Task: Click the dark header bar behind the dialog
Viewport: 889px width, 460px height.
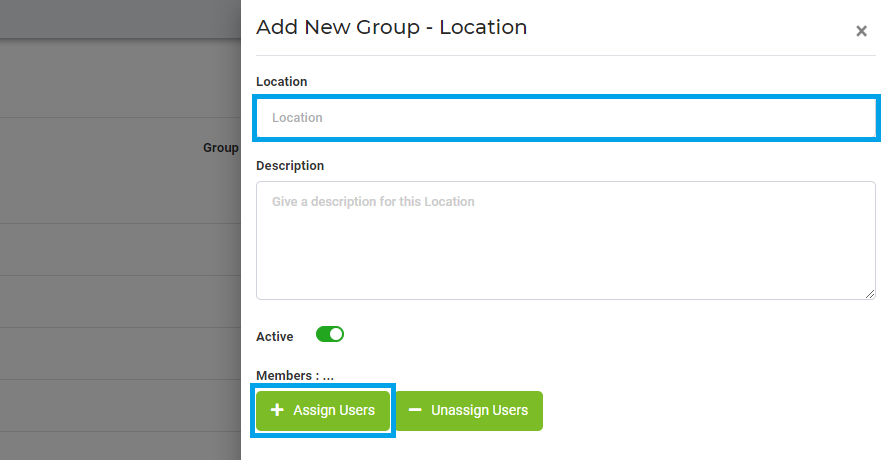Action: pos(120,19)
